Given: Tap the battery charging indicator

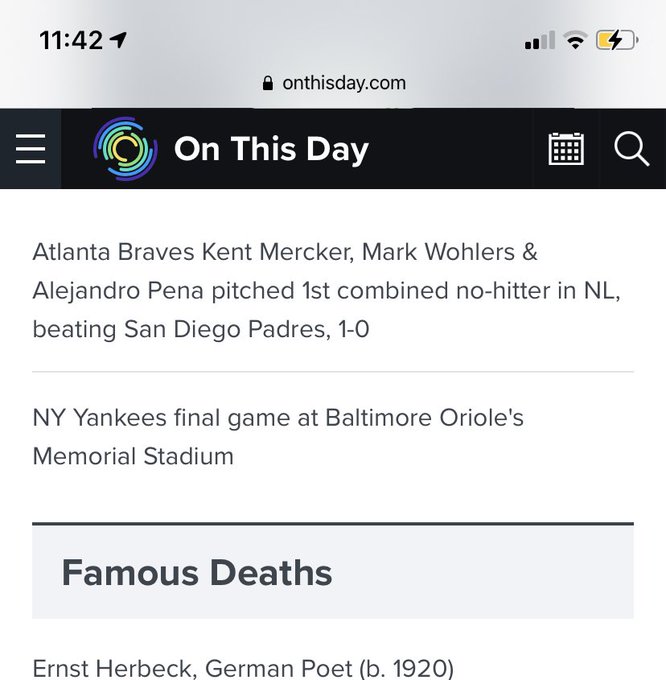Looking at the screenshot, I should click(x=616, y=41).
